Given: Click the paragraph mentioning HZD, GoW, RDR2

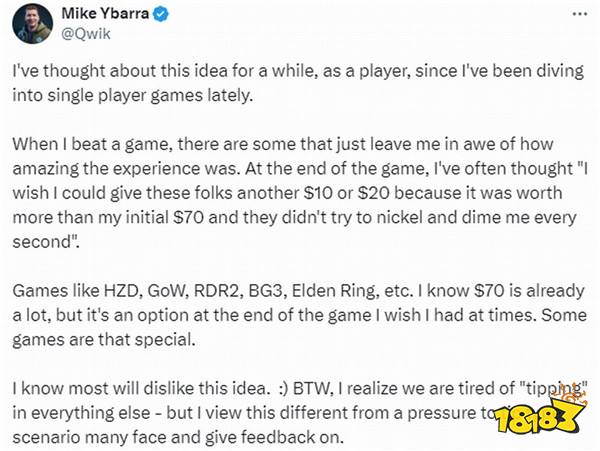Looking at the screenshot, I should (299, 315).
